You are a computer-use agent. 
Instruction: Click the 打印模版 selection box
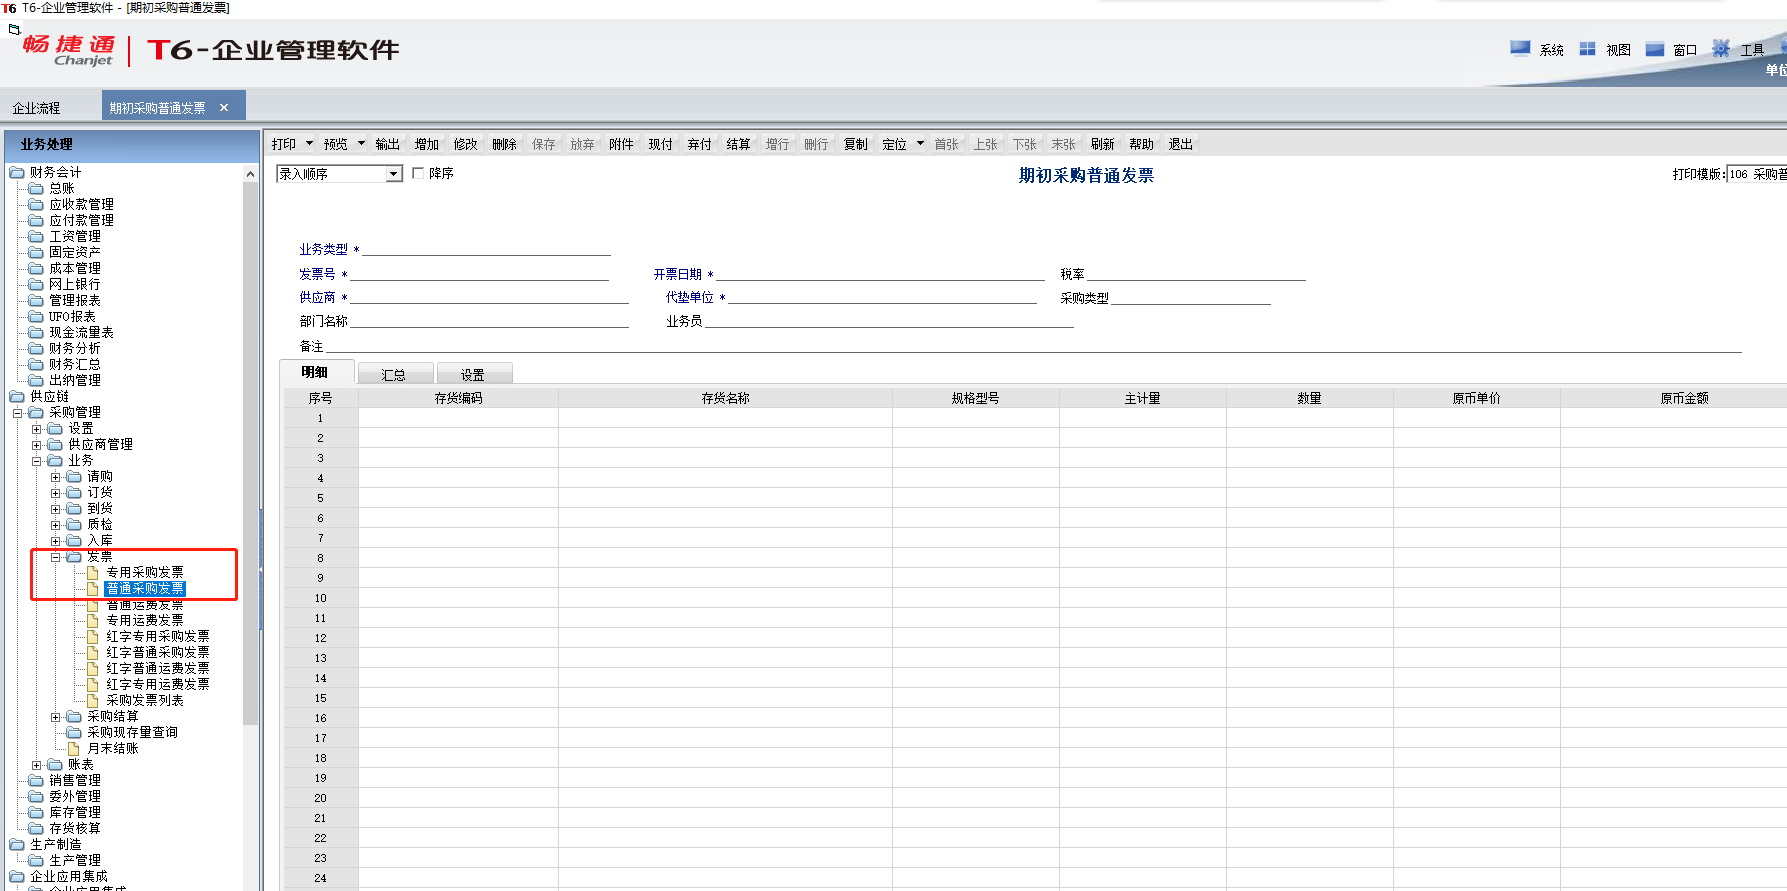pos(1757,174)
